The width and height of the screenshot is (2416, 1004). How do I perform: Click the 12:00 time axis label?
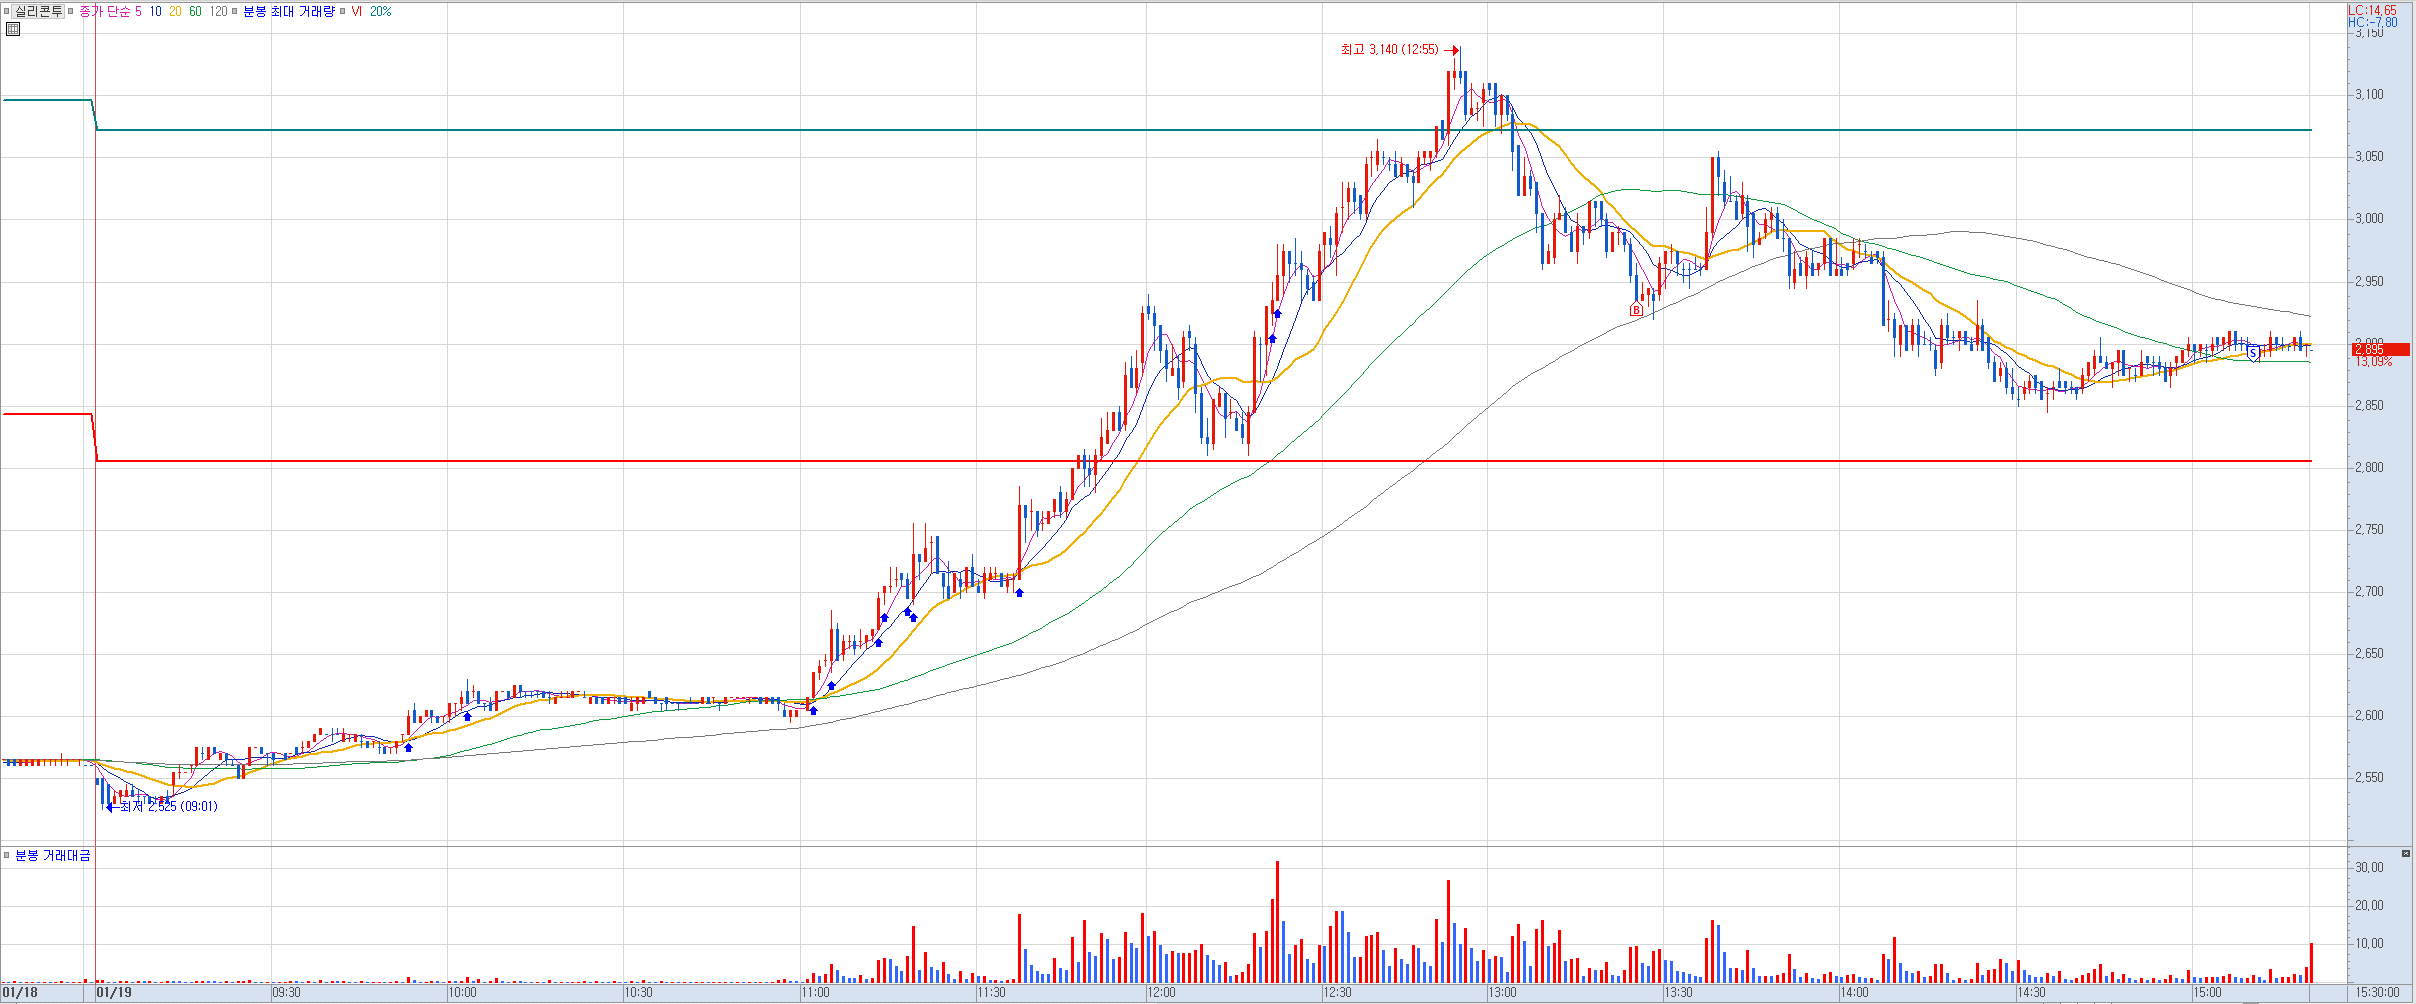point(1162,993)
